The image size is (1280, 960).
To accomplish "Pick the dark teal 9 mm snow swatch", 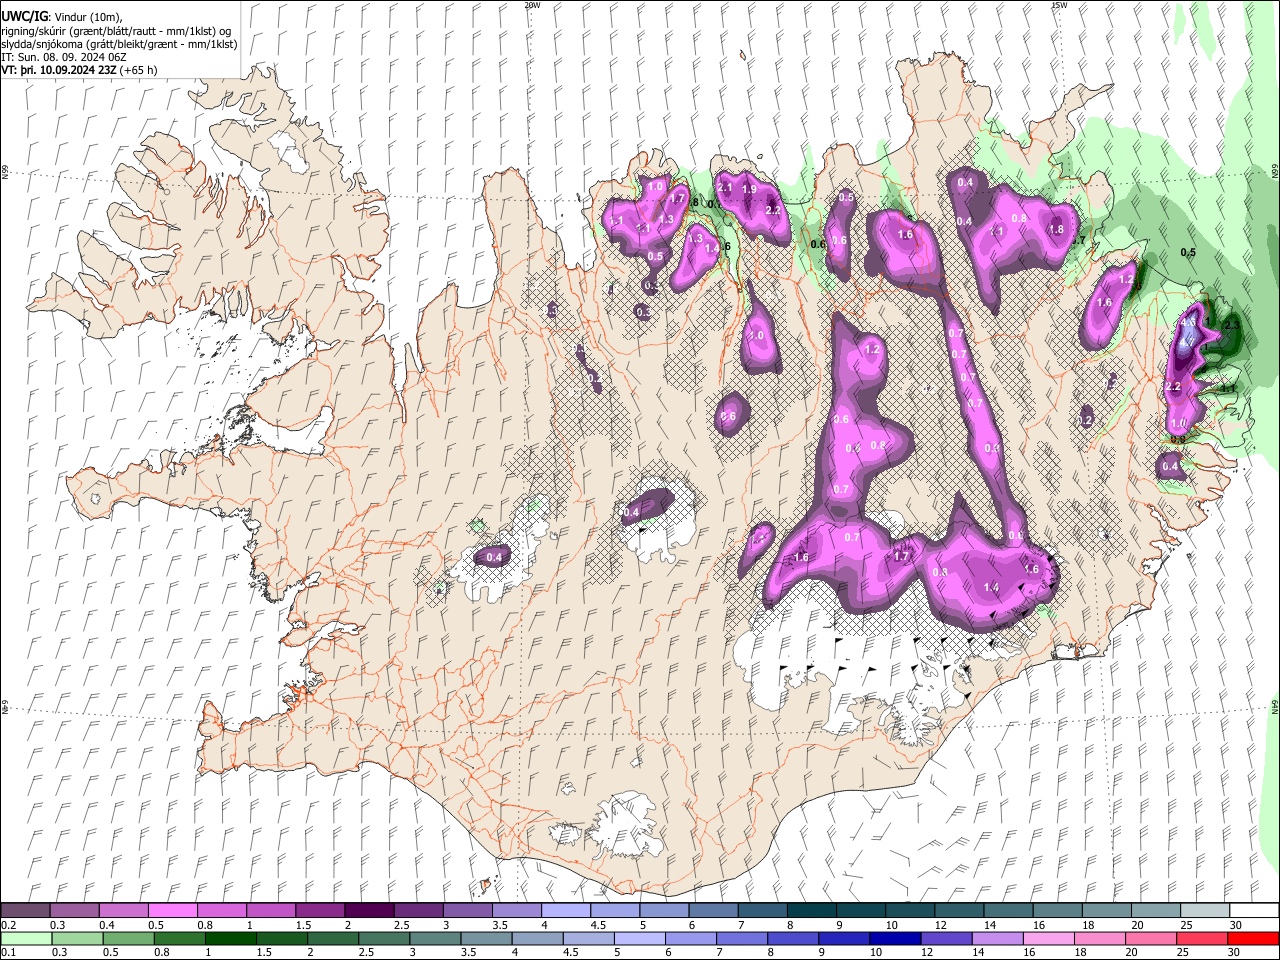I will point(861,911).
